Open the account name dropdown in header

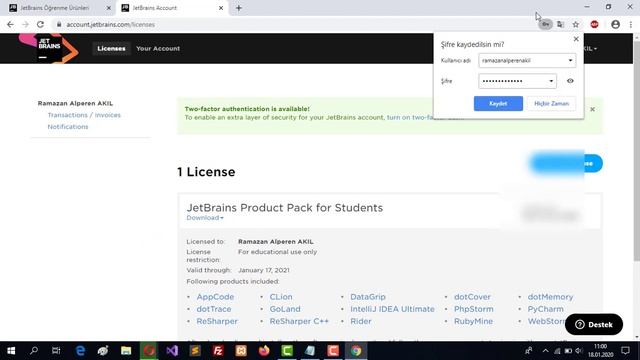(591, 49)
